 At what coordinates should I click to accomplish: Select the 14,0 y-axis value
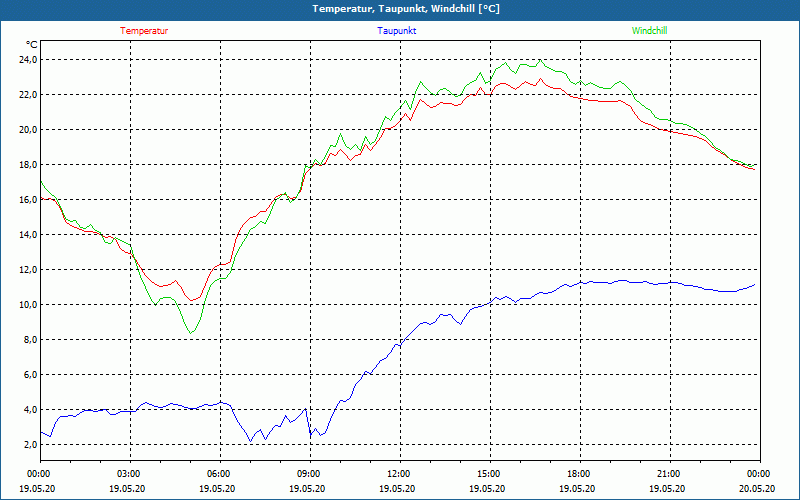(x=28, y=235)
